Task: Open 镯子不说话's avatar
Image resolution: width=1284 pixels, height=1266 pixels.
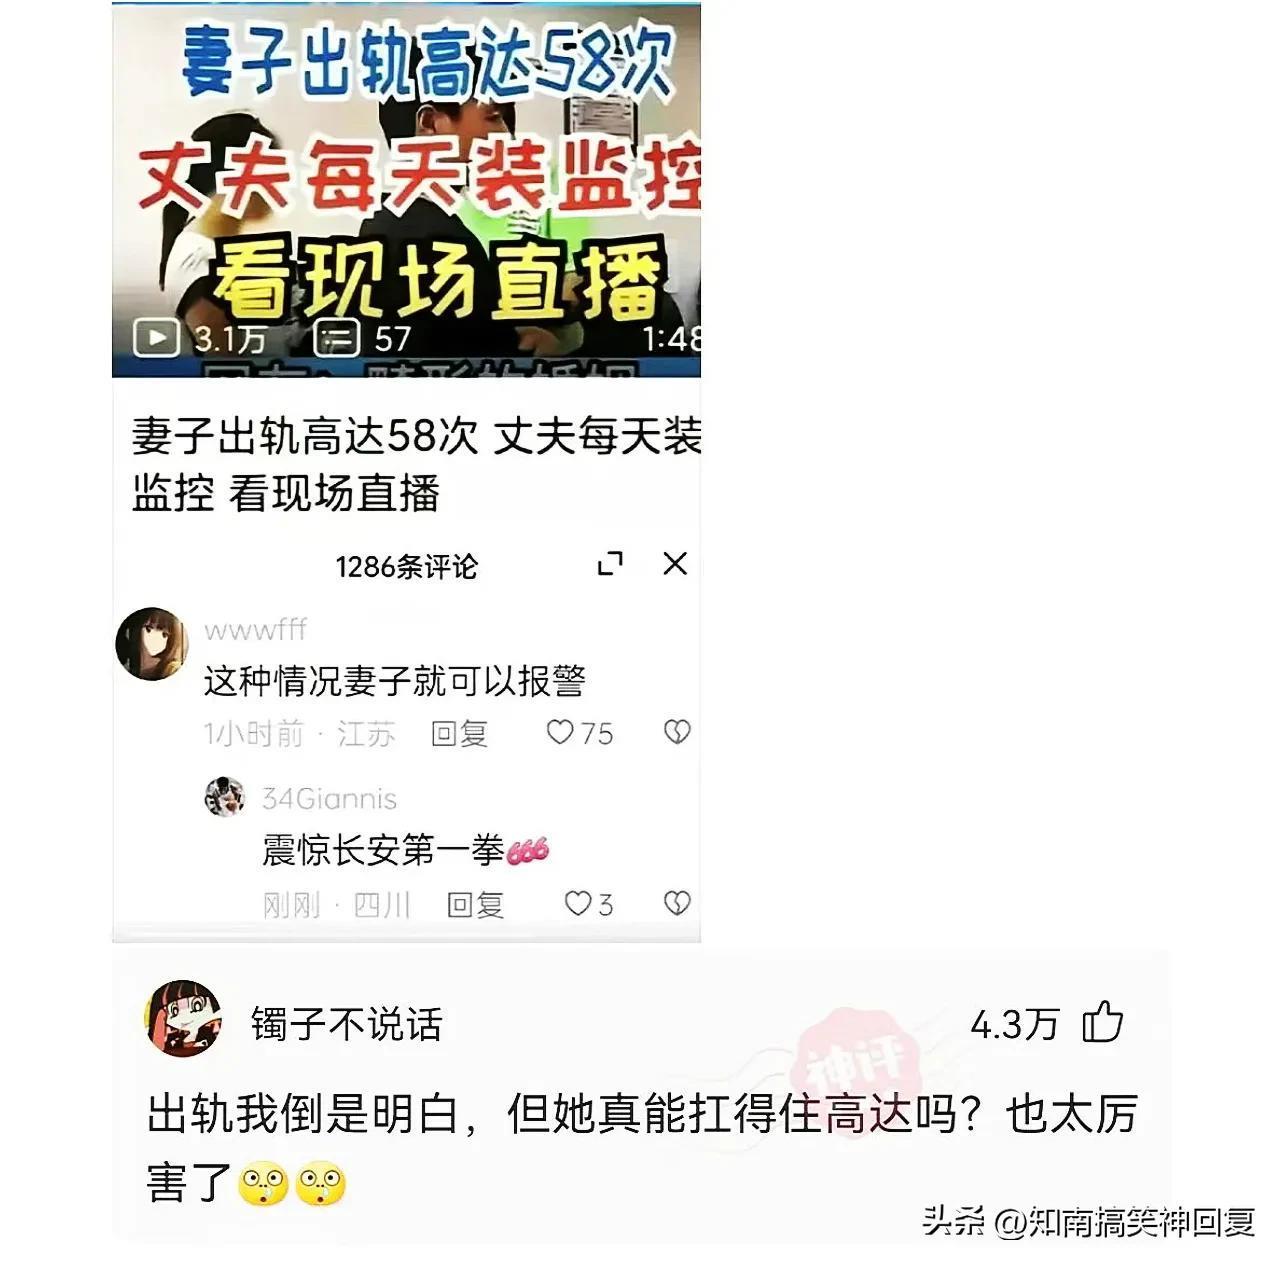Action: [184, 1018]
